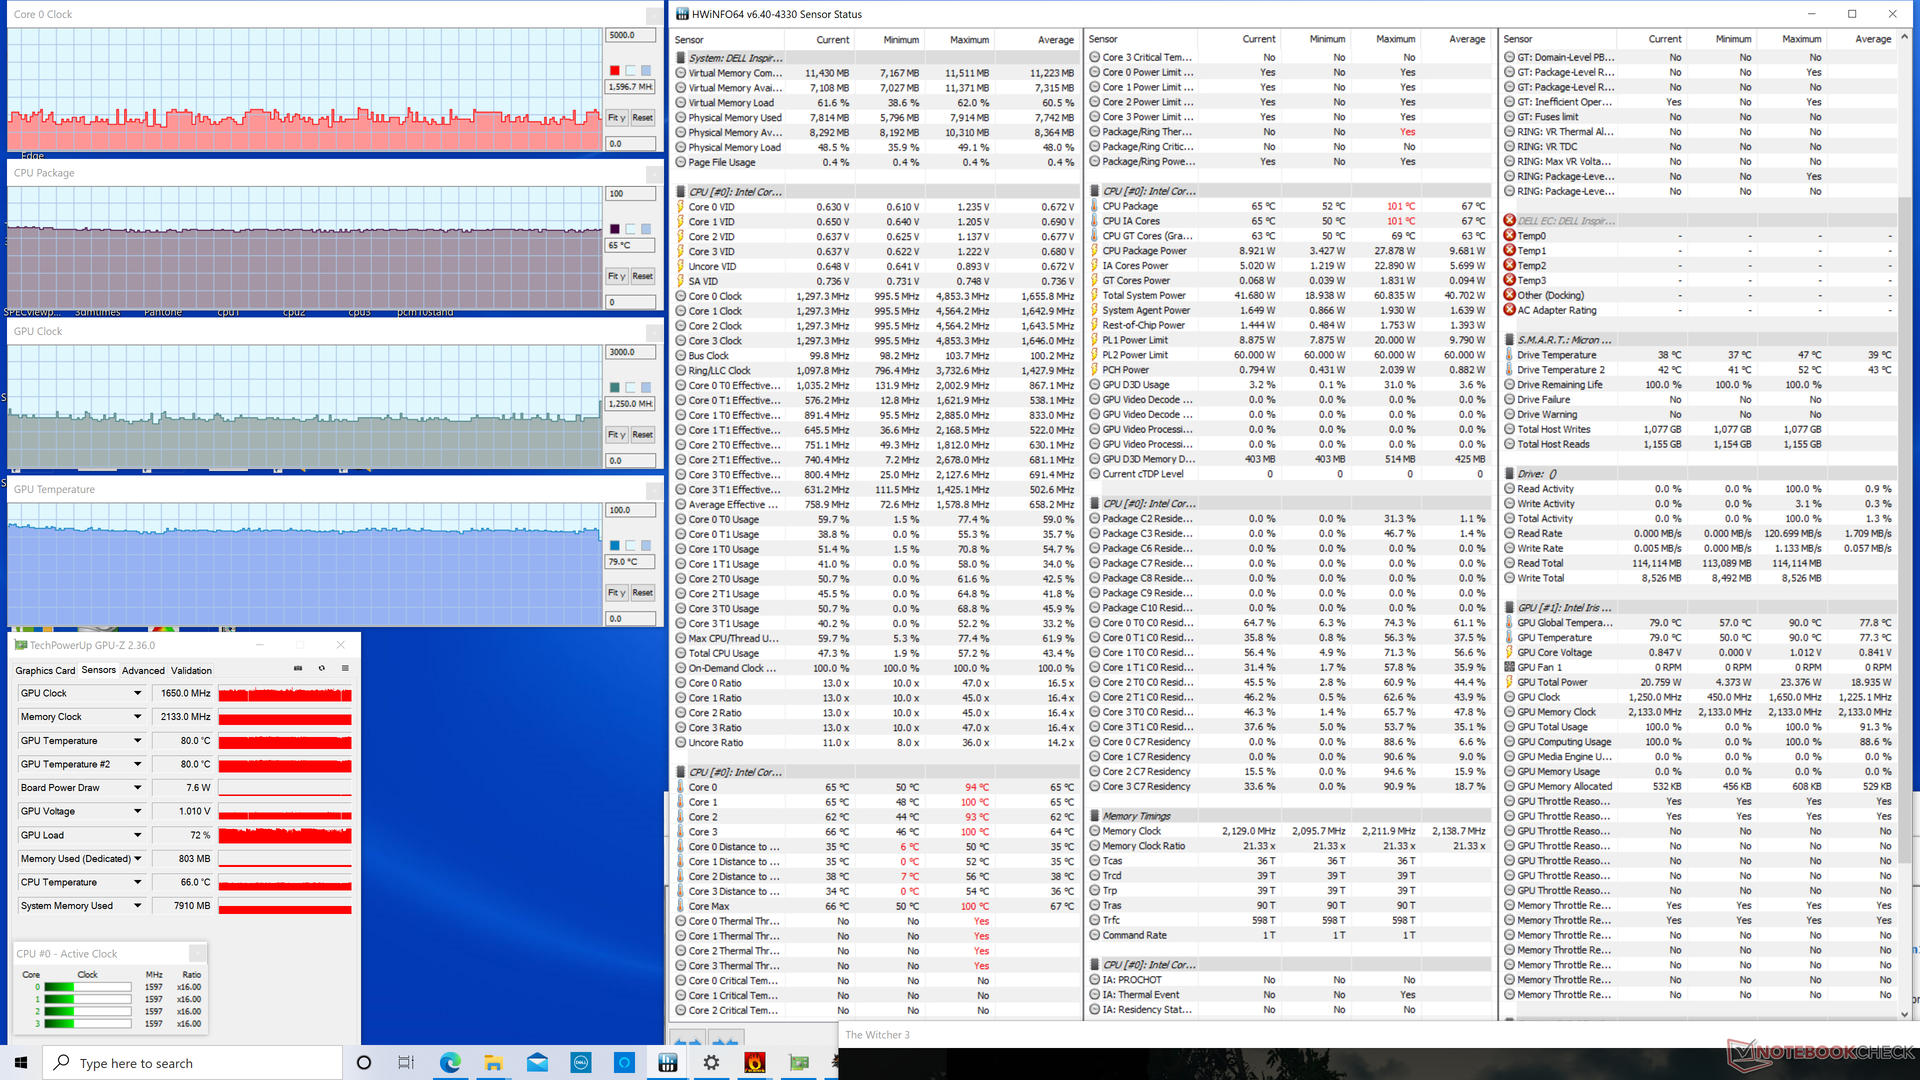Click Fit y in GPU Temperature graph

(617, 593)
